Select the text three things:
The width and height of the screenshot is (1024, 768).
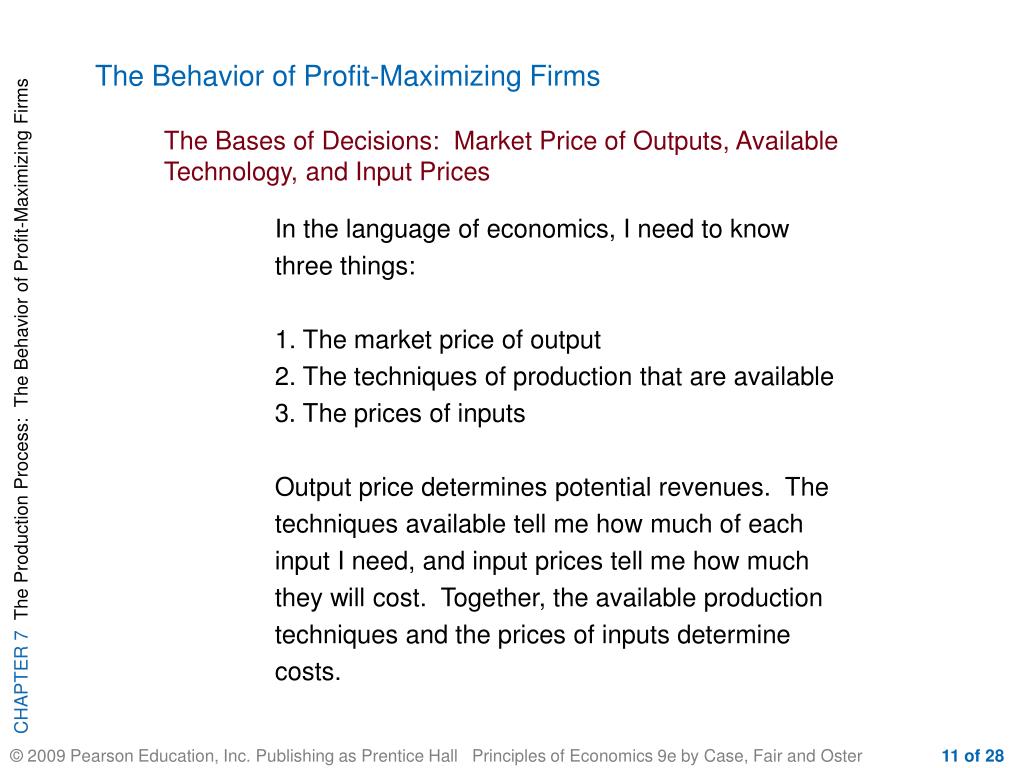click(x=345, y=266)
